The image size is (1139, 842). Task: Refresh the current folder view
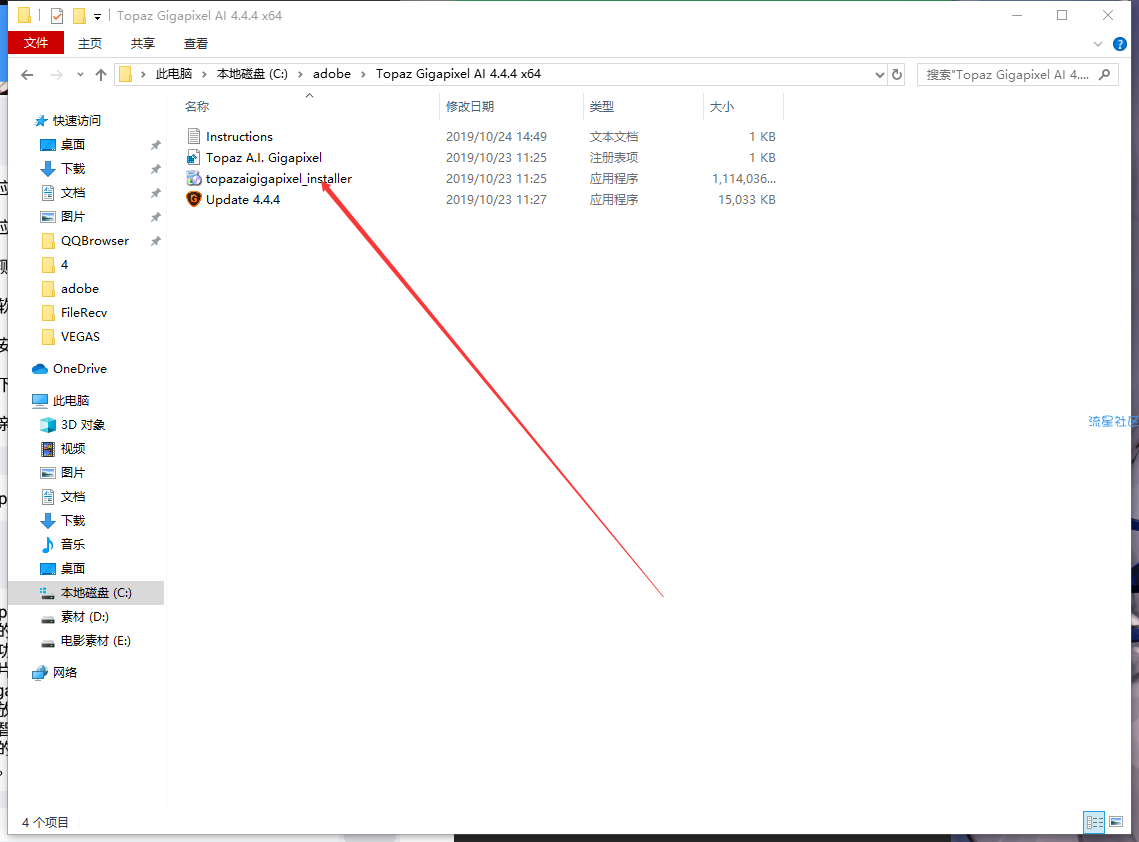(897, 74)
